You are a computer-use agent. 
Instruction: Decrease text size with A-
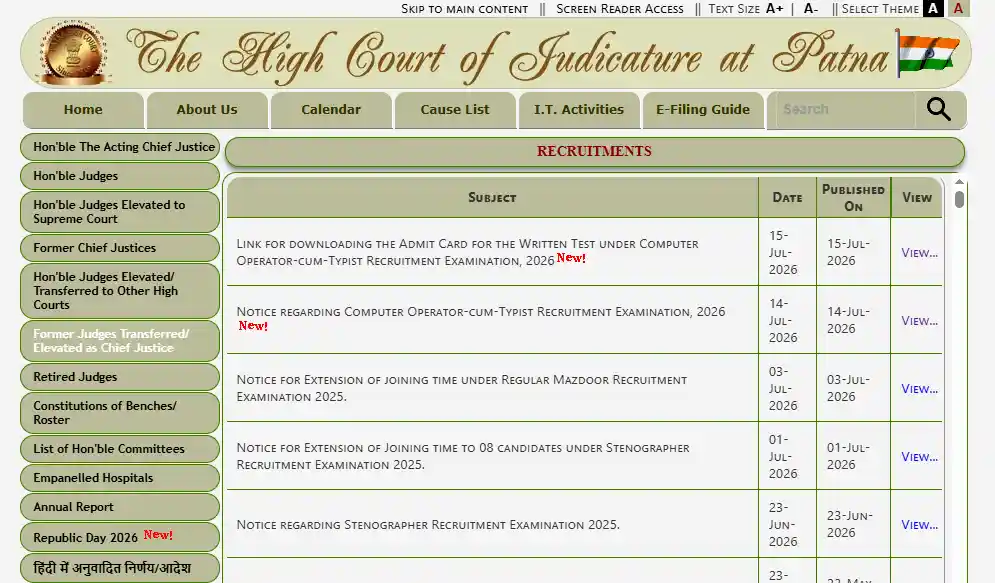(x=810, y=9)
